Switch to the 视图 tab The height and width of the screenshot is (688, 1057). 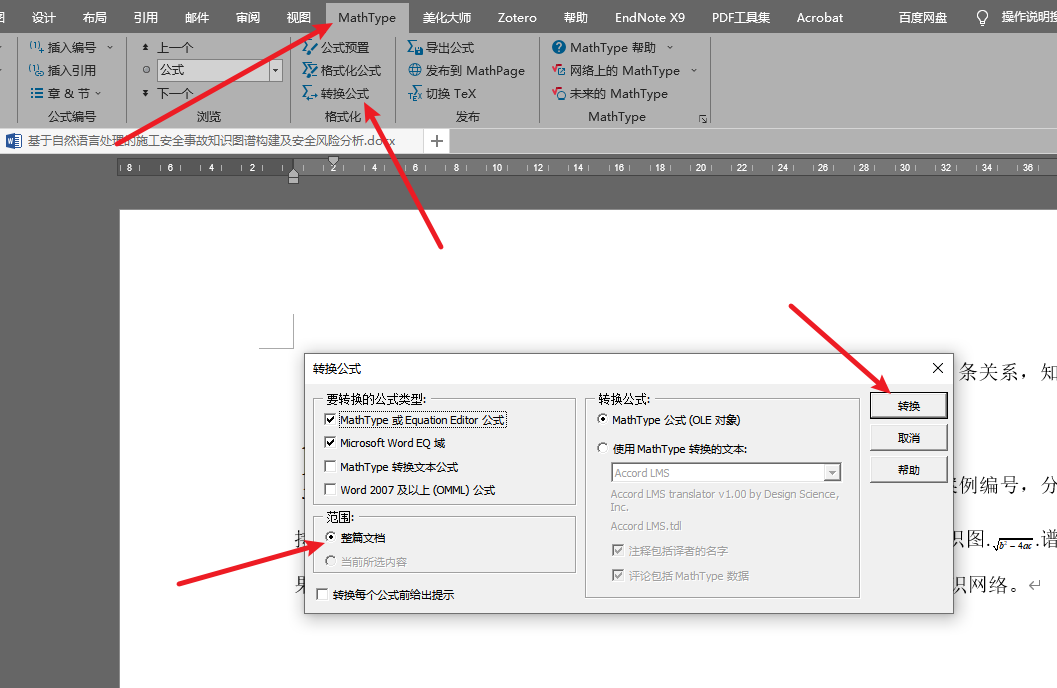tap(299, 18)
